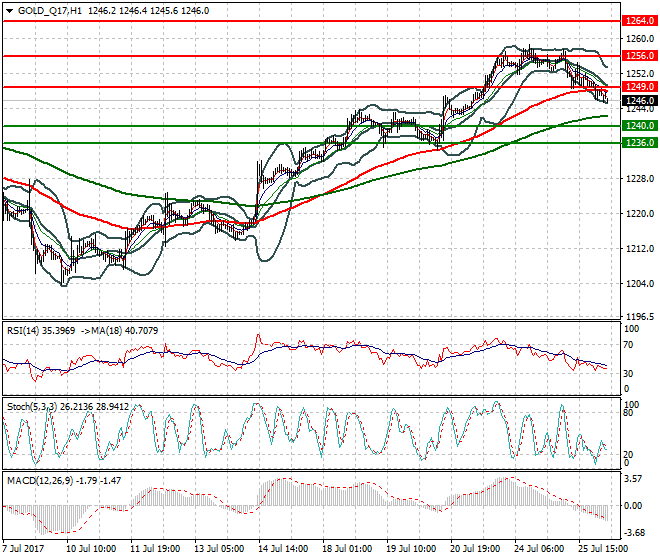This screenshot has width=660, height=560.
Task: Select the 24 Jul 06:00 time axis label
Action: tap(539, 549)
